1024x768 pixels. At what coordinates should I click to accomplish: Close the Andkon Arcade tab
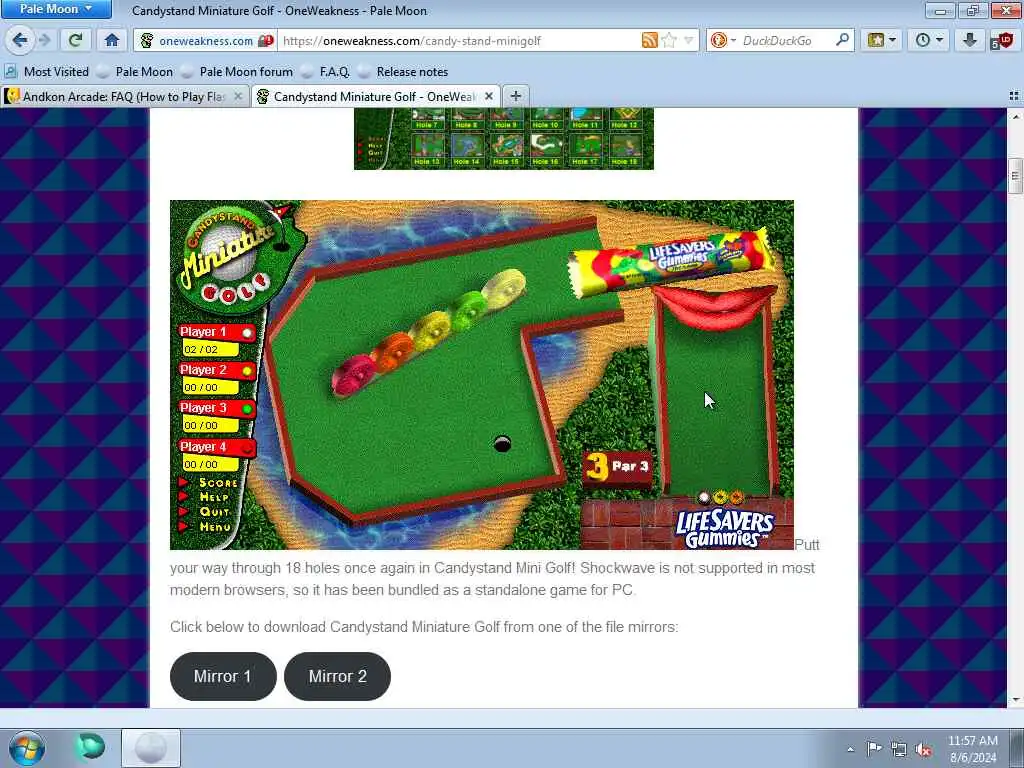(238, 97)
